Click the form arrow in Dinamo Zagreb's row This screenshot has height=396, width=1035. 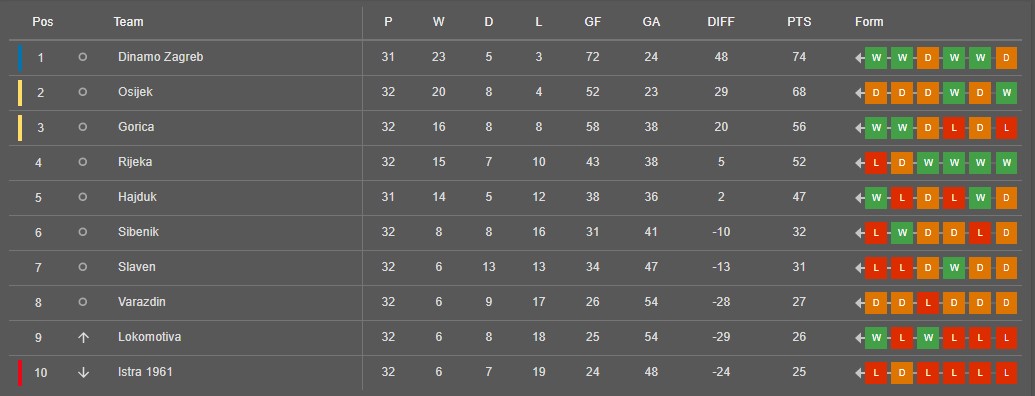click(x=859, y=58)
